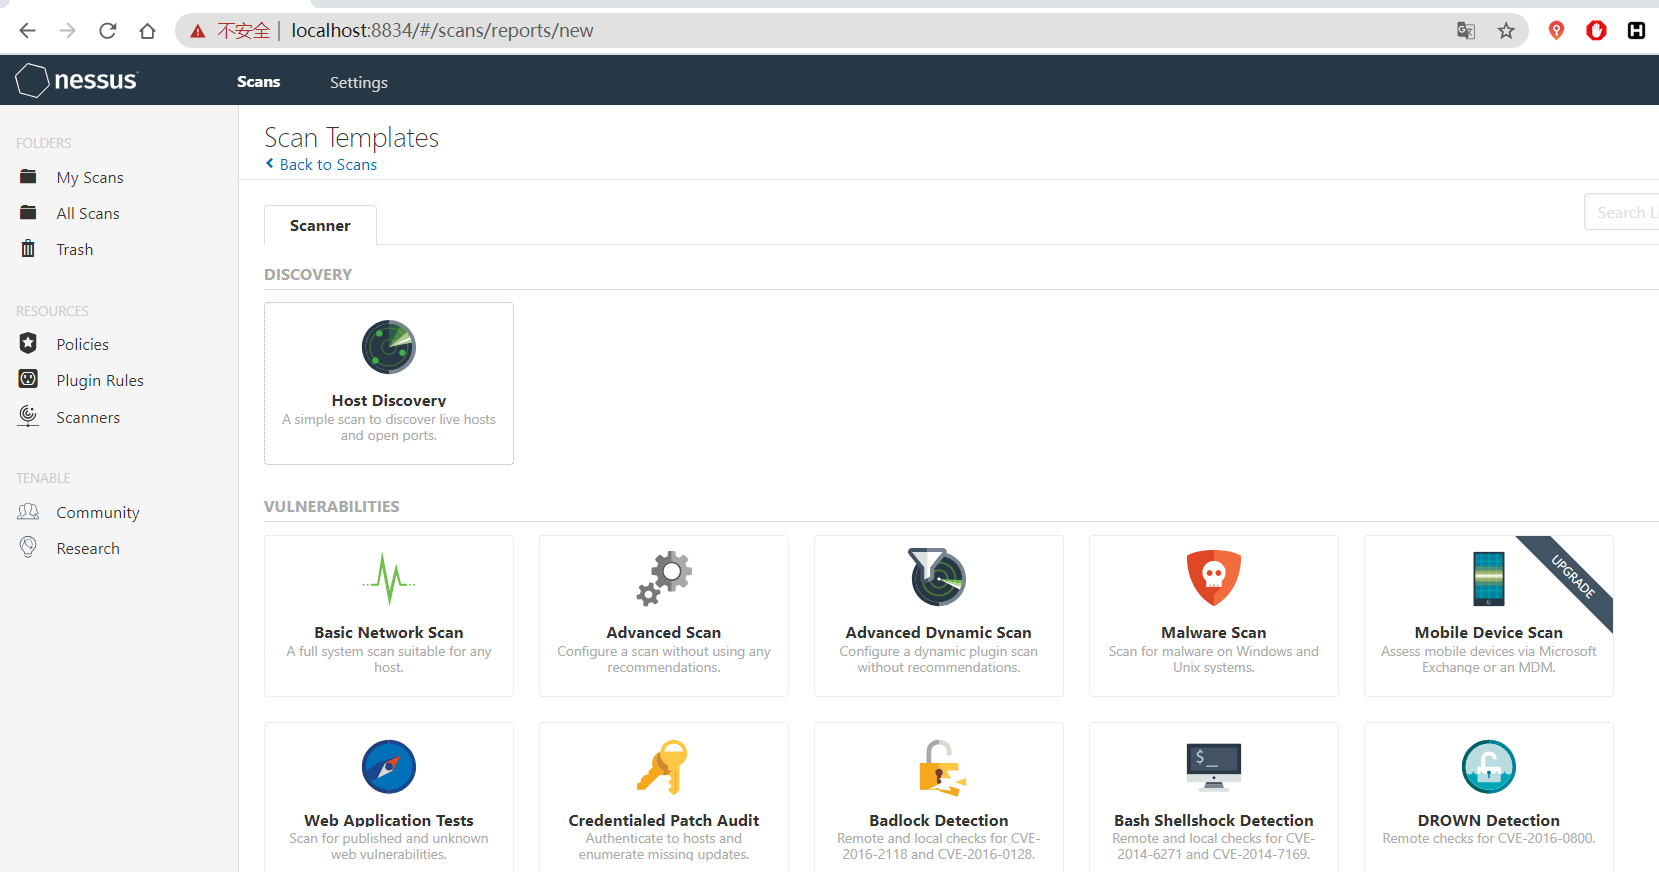Select the Badlock Detection title
1659x872 pixels.
[939, 820]
